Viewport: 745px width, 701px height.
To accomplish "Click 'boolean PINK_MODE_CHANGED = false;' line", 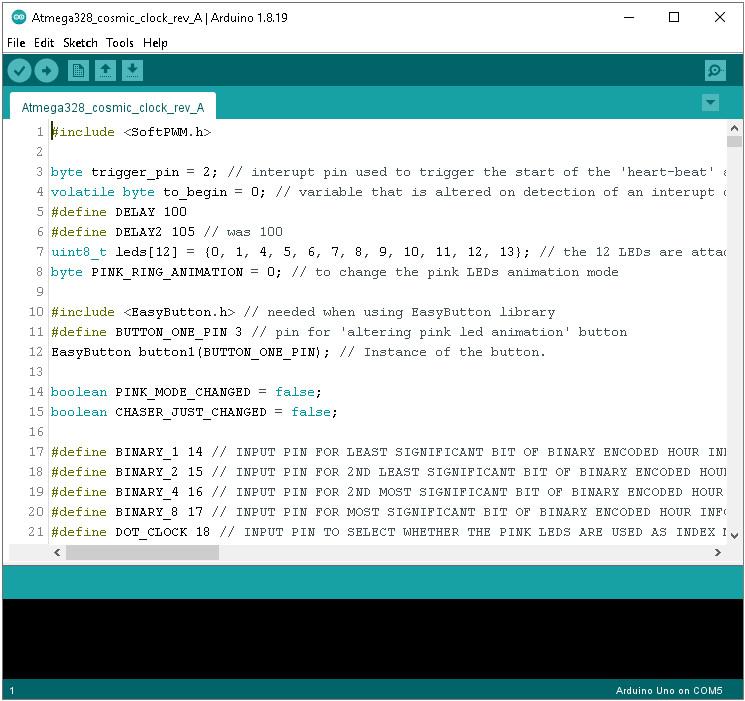I will 186,392.
